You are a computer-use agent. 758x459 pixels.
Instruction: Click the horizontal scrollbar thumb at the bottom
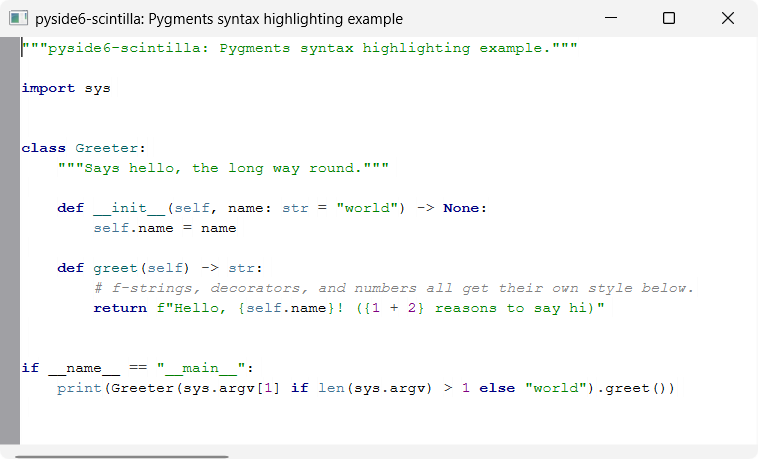(x=122, y=456)
